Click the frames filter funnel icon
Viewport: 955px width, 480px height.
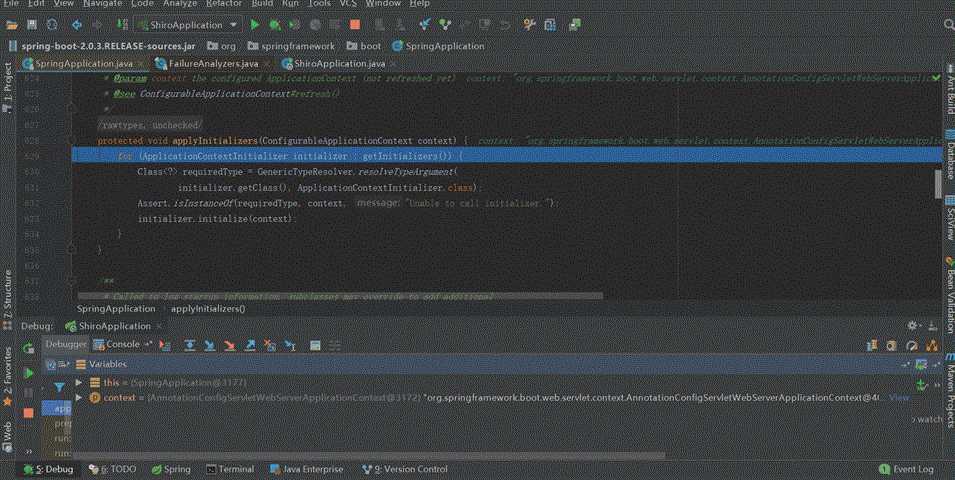[59, 386]
